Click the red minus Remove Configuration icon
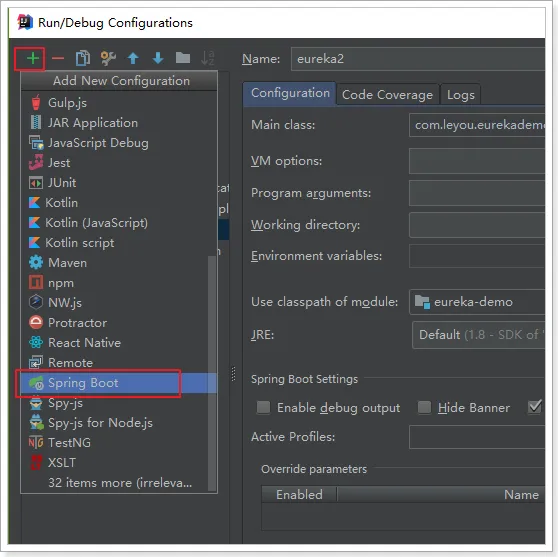The height and width of the screenshot is (557, 558). [58, 58]
